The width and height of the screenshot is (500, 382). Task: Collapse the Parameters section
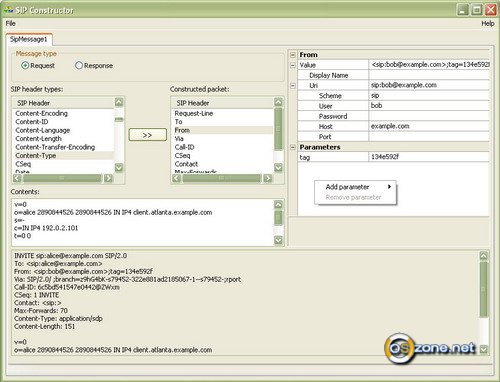point(293,147)
